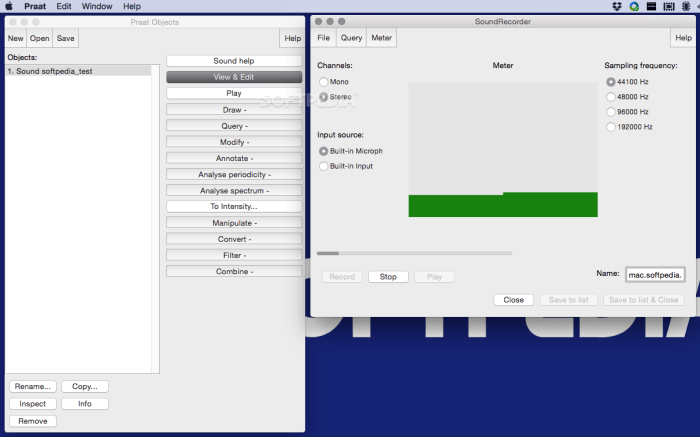Open the Window menu in the menu bar
The image size is (700, 437).
[97, 6]
